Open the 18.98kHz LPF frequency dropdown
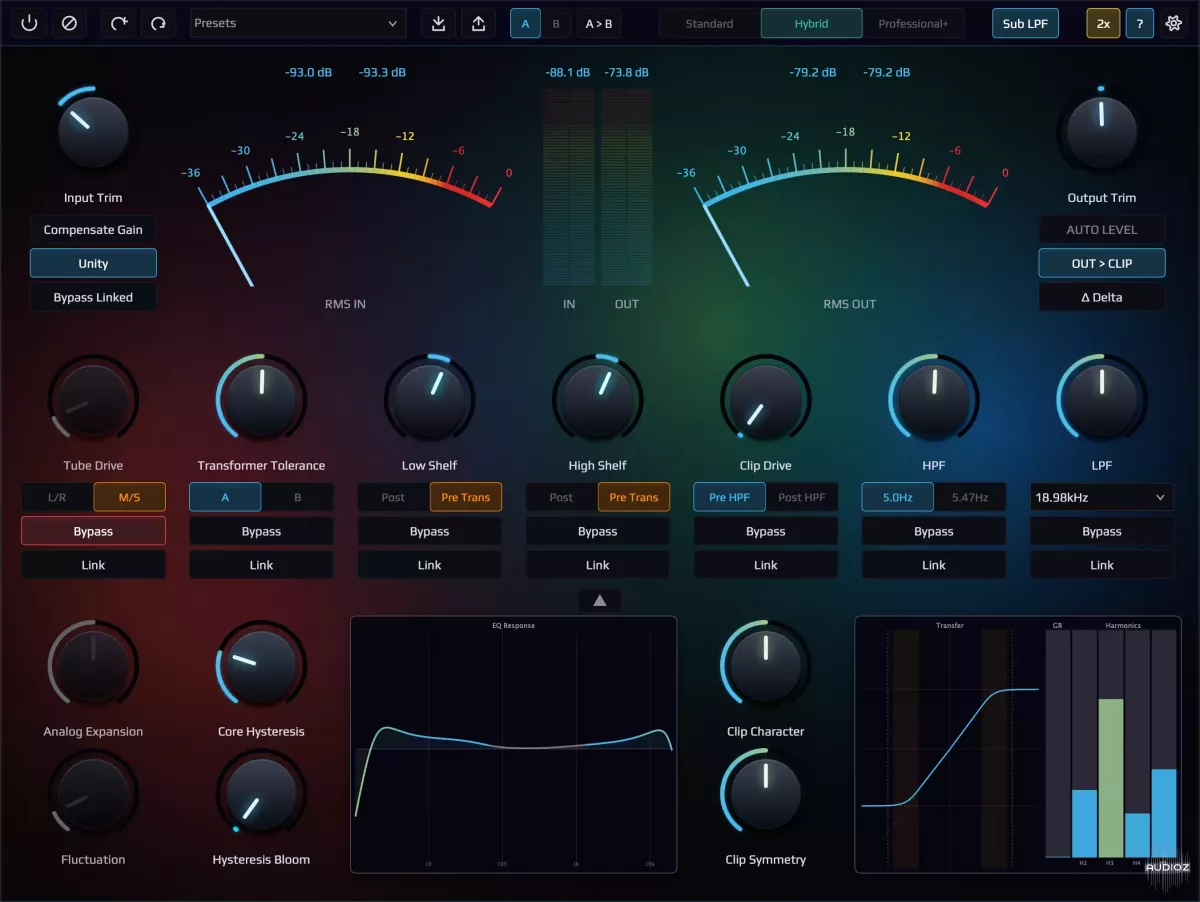The width and height of the screenshot is (1200, 902). click(x=1101, y=497)
